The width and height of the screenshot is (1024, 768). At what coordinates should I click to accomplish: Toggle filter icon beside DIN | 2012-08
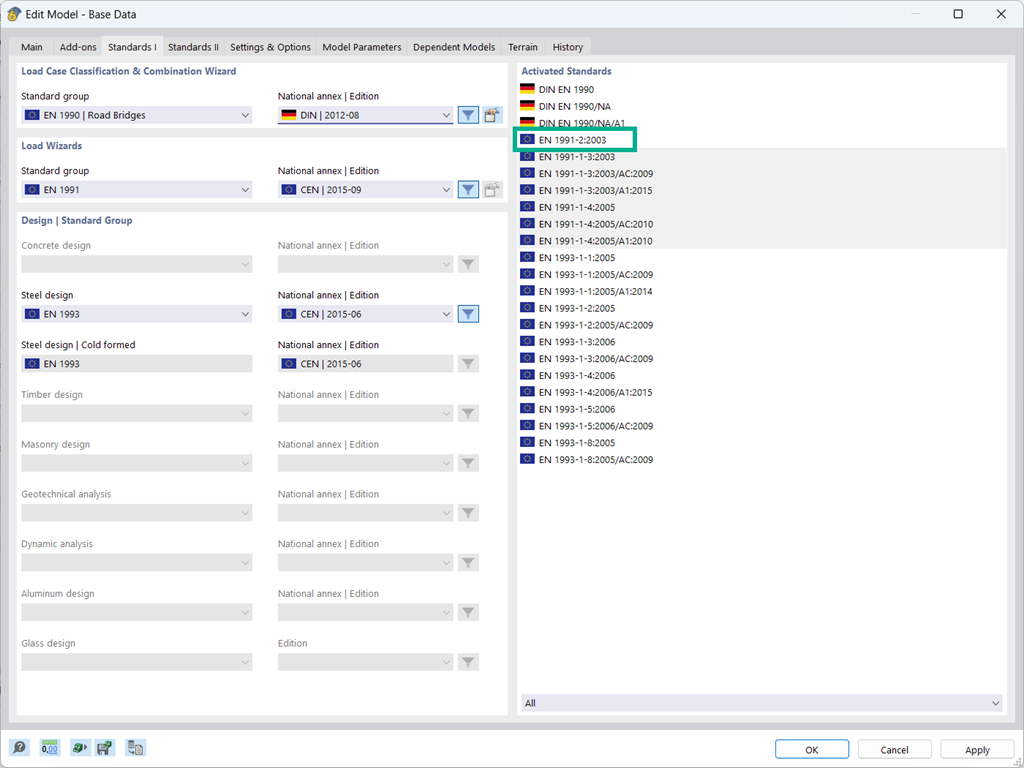pyautogui.click(x=468, y=115)
